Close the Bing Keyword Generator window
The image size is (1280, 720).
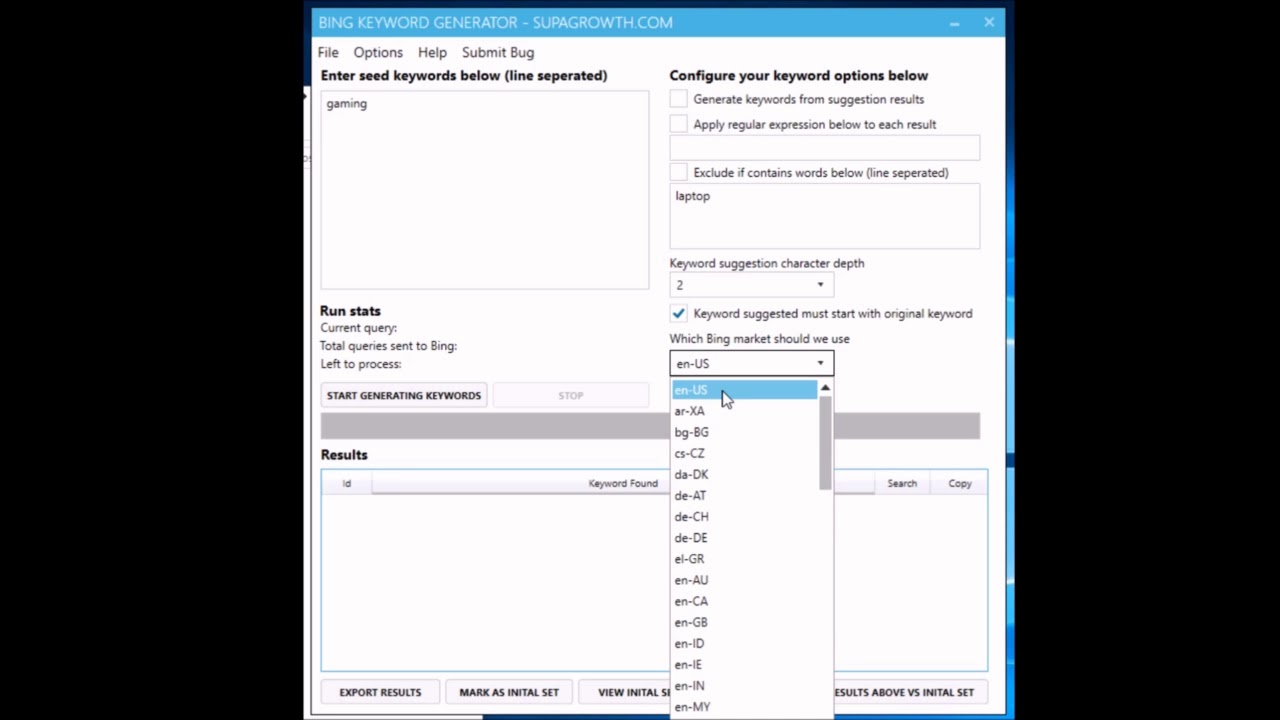989,22
